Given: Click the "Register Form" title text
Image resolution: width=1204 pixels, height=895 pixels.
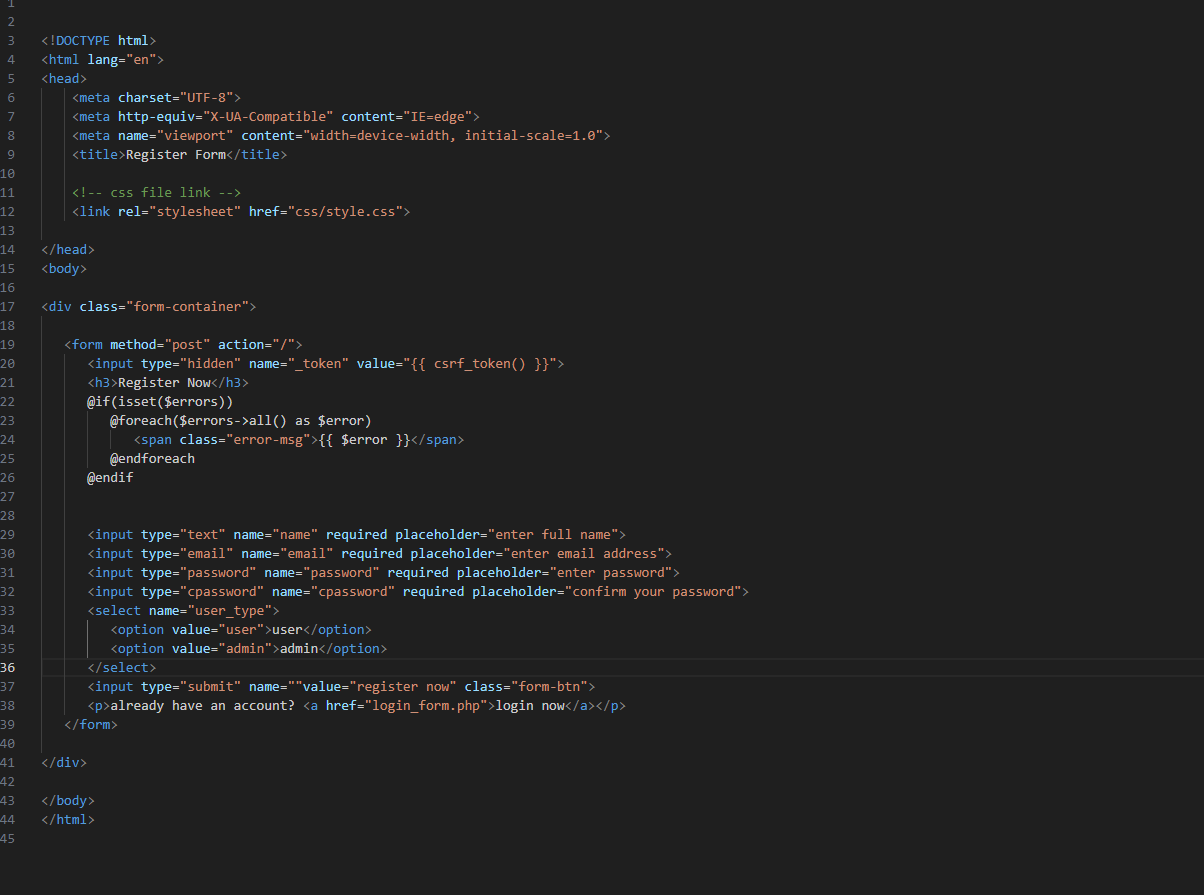Looking at the screenshot, I should (176, 155).
